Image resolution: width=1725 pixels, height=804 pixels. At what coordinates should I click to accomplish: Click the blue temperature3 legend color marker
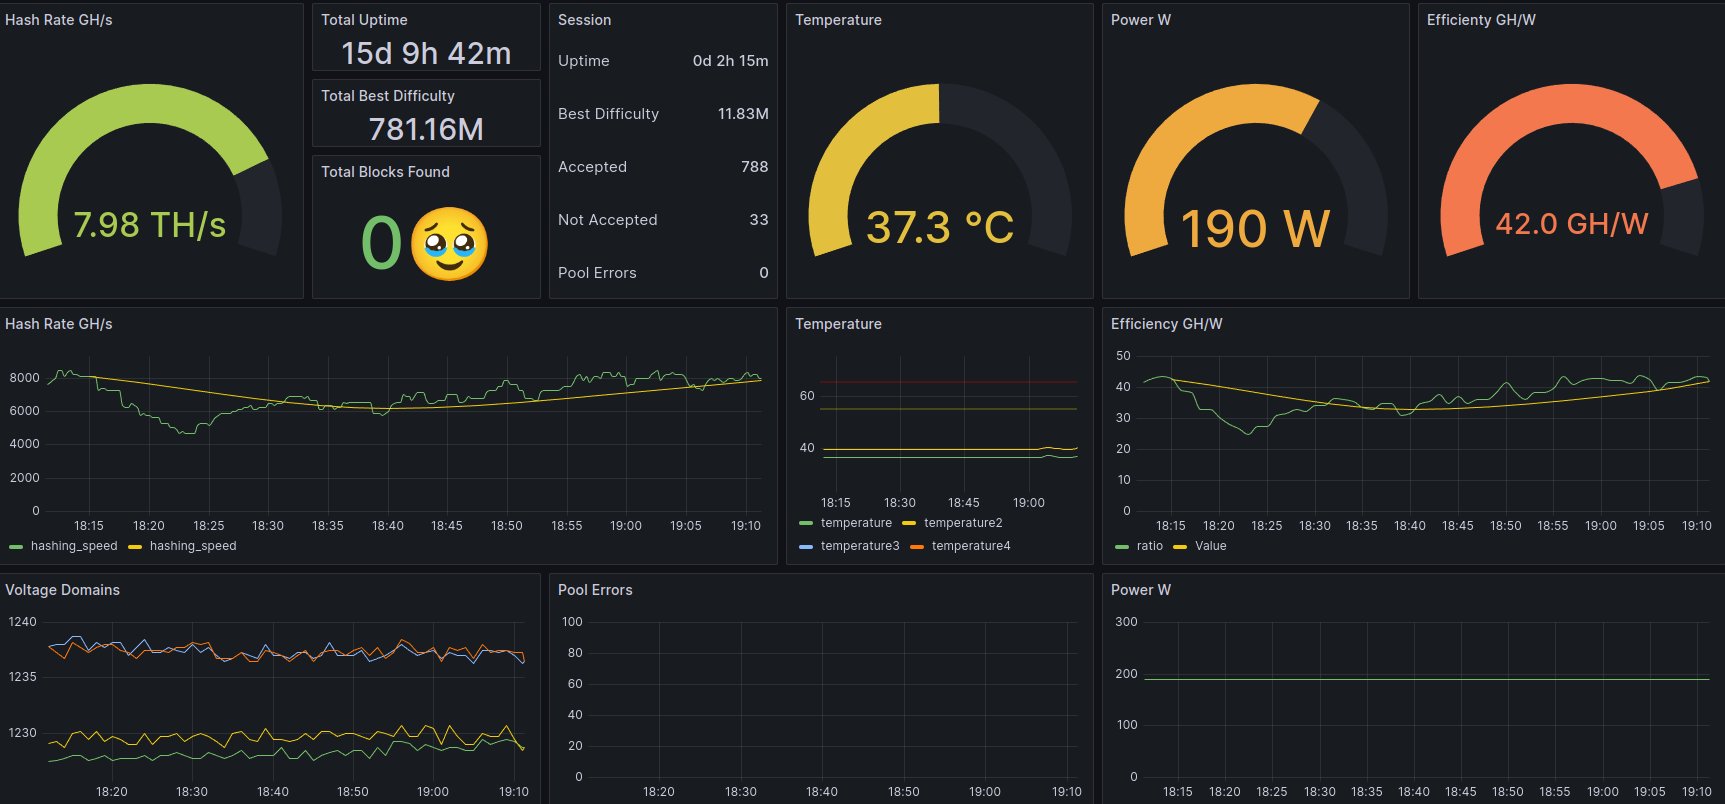[x=806, y=547]
